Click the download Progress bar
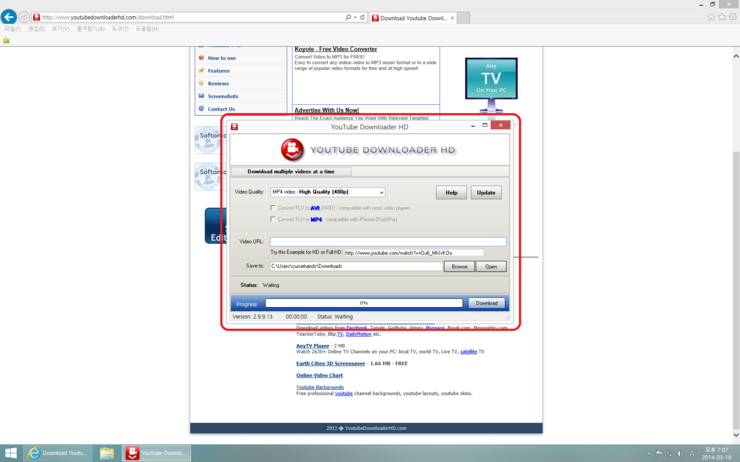Viewport: 740px width, 462px height. click(x=364, y=303)
